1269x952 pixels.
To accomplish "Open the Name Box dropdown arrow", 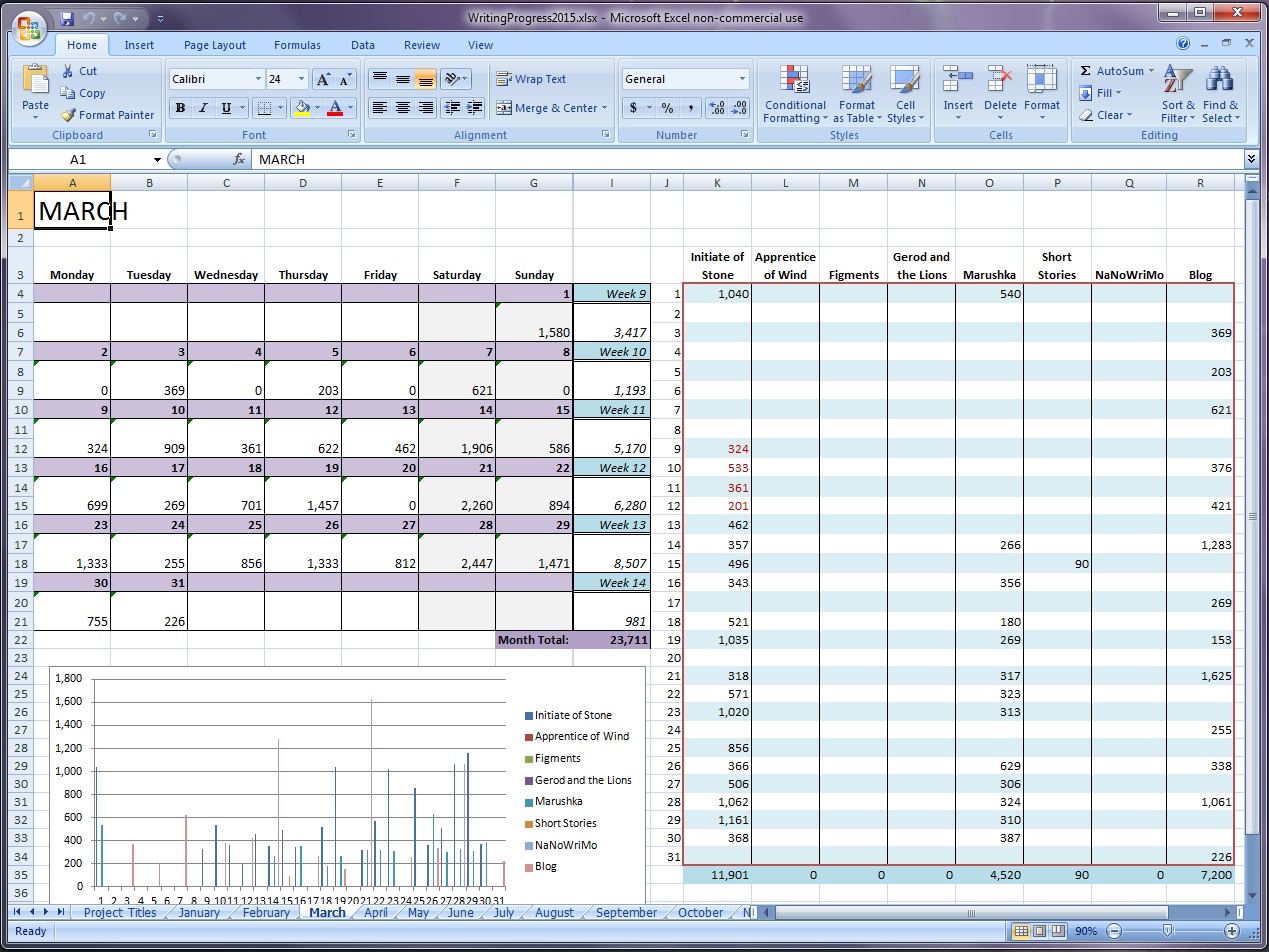I will click(x=157, y=160).
